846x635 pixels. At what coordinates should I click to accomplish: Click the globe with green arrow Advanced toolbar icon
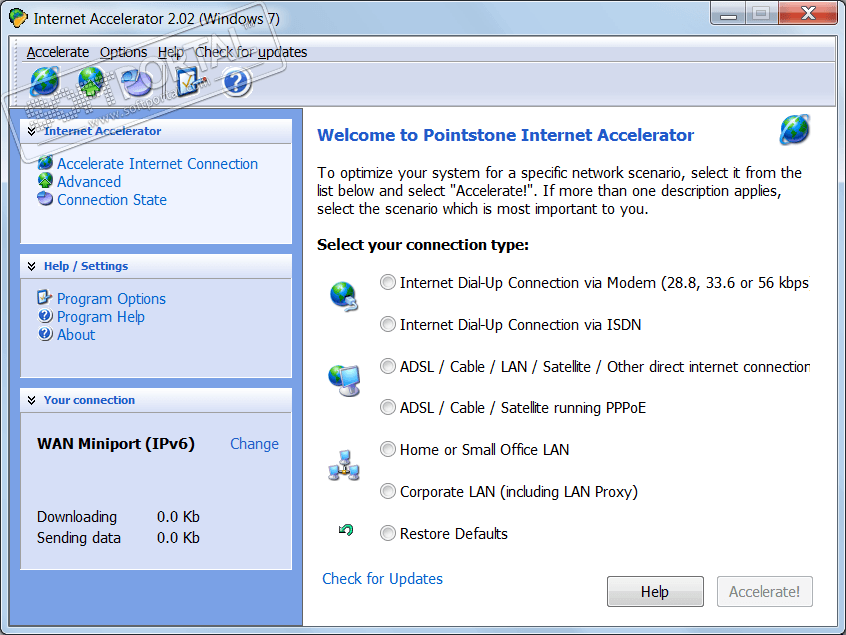[91, 81]
